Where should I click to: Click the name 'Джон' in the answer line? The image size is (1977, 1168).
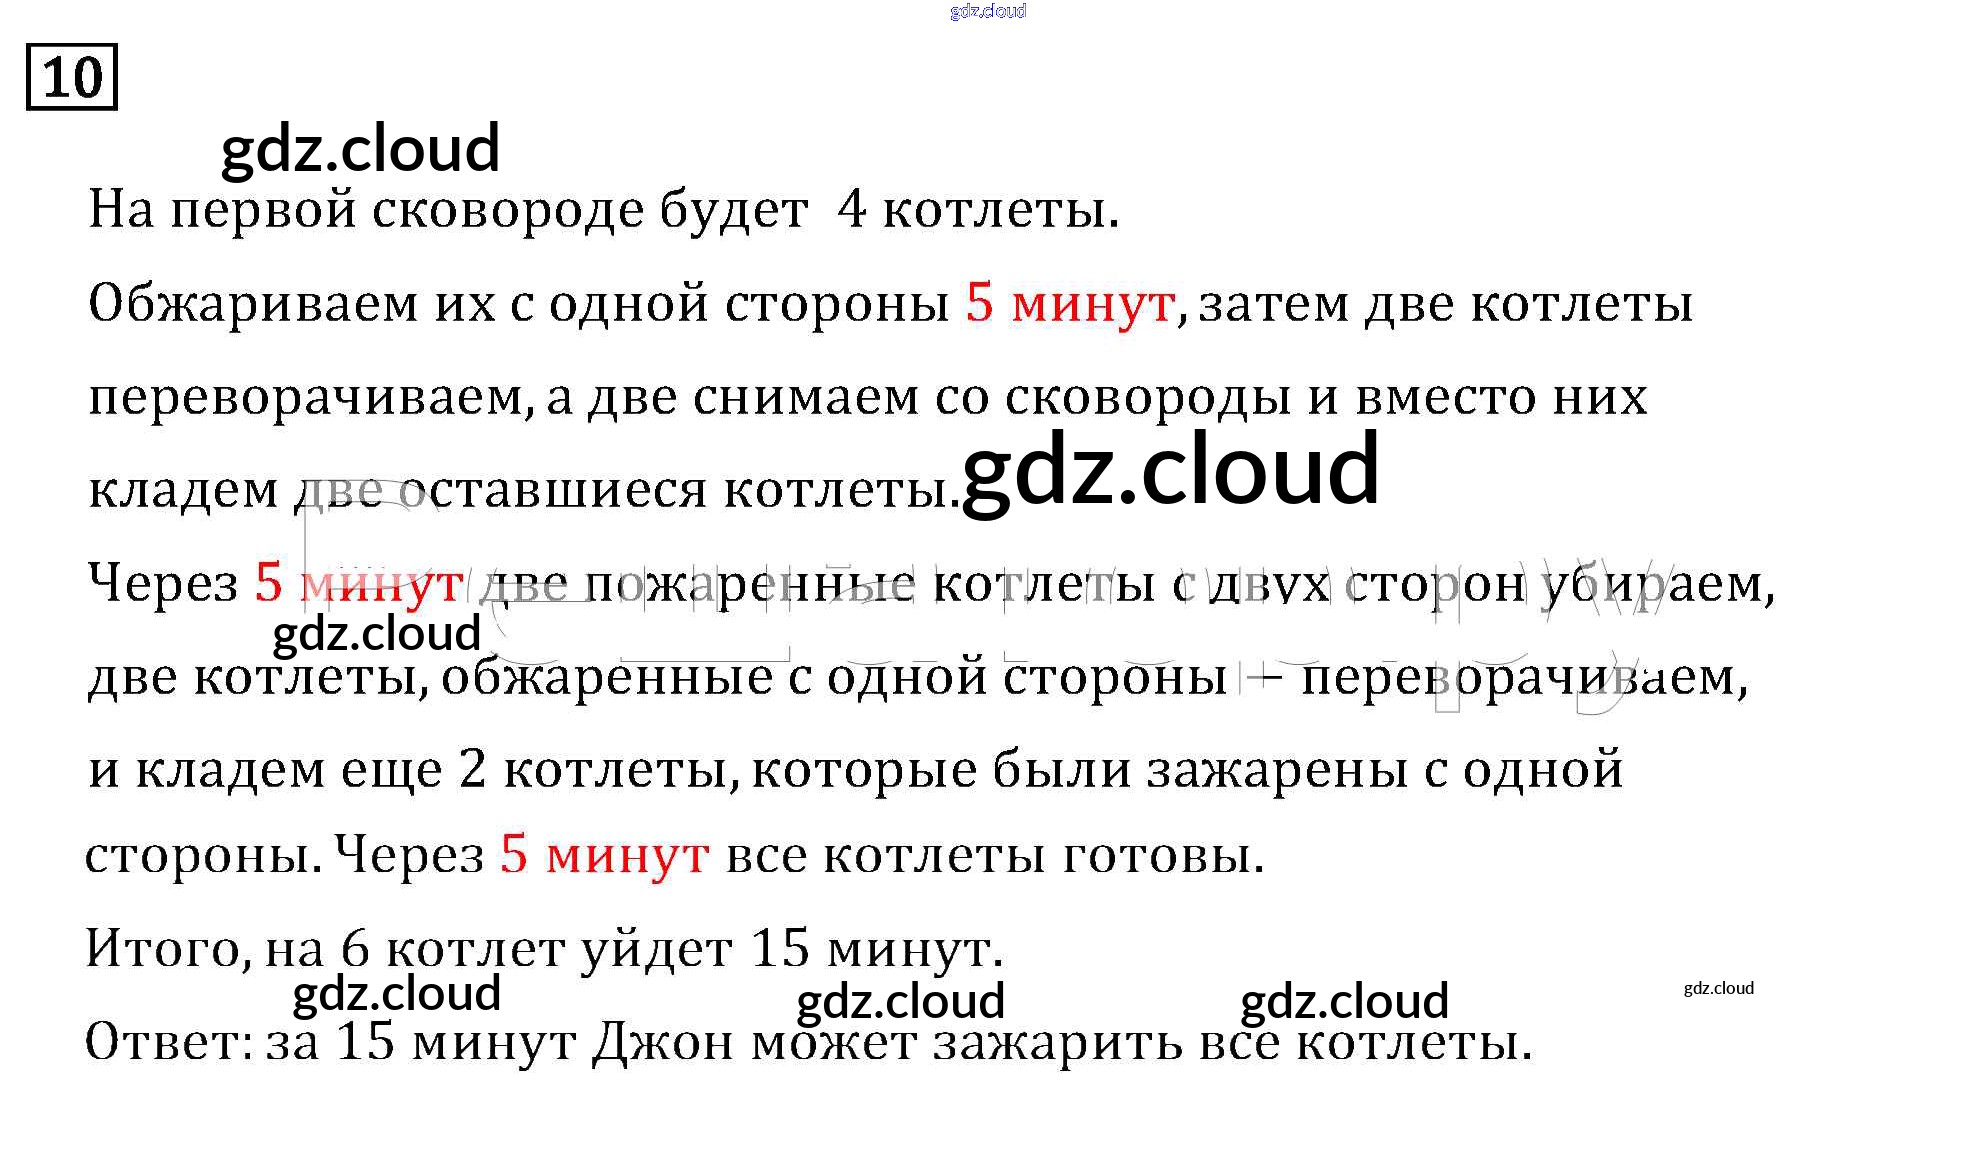point(663,1044)
